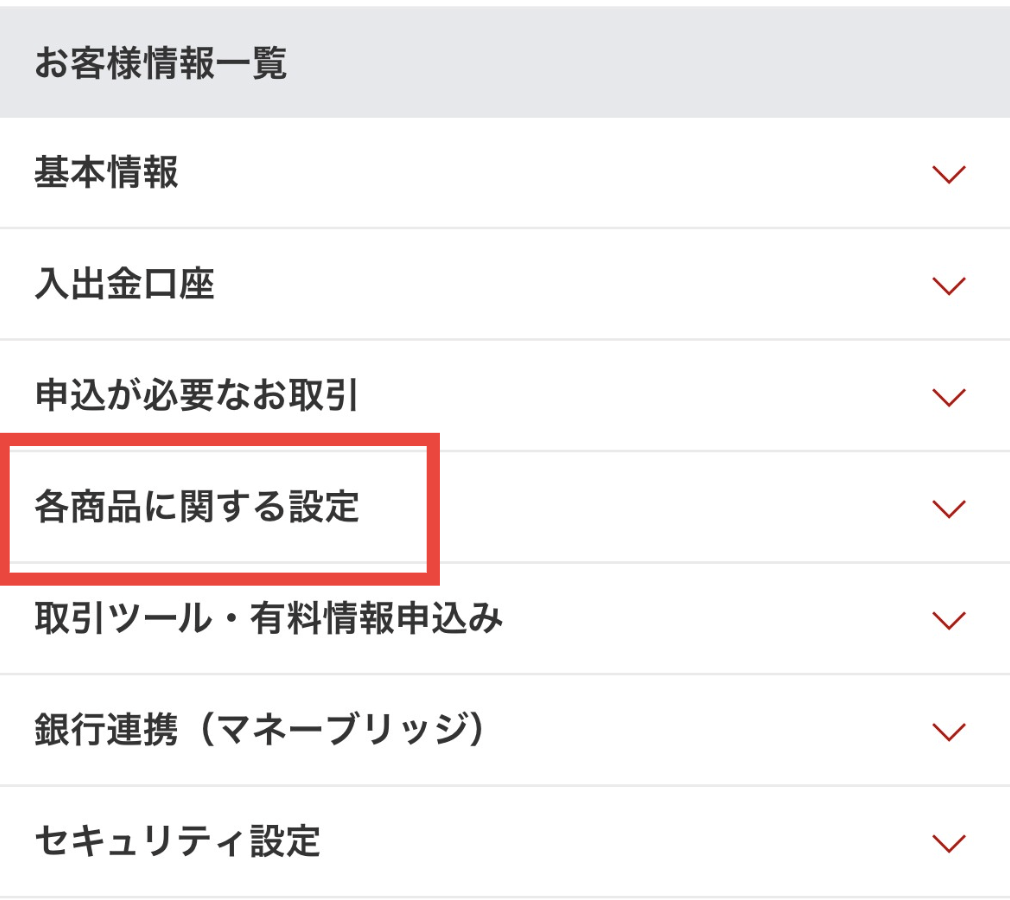Open the 基本情報 menu item

click(106, 173)
